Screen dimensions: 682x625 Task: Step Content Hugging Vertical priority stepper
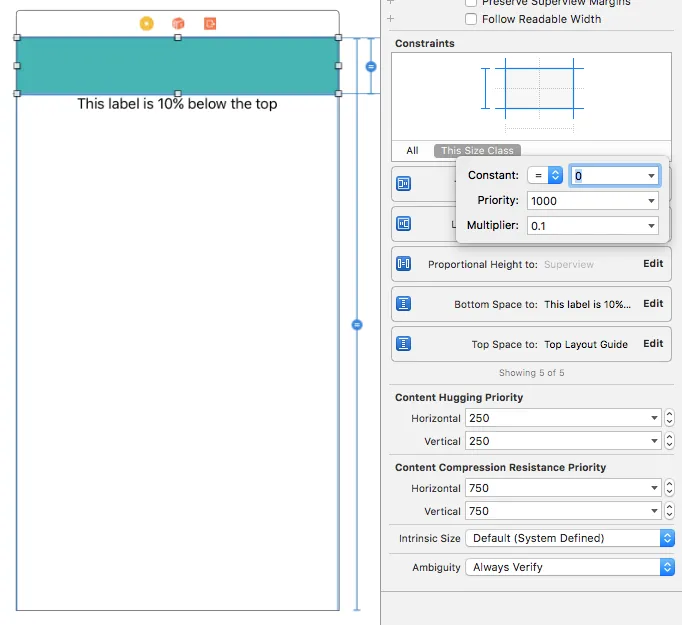pyautogui.click(x=669, y=441)
